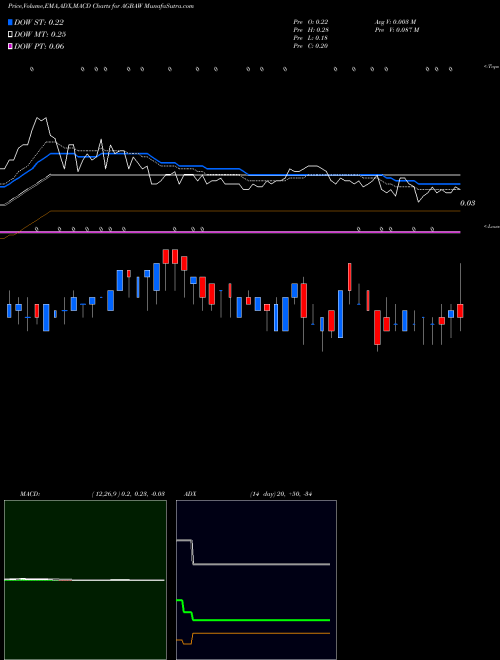Viewport: 500px width, 660px height.
Task: Click the 'Pre V: 0.087 M' volume text
Action: [x=397, y=30]
